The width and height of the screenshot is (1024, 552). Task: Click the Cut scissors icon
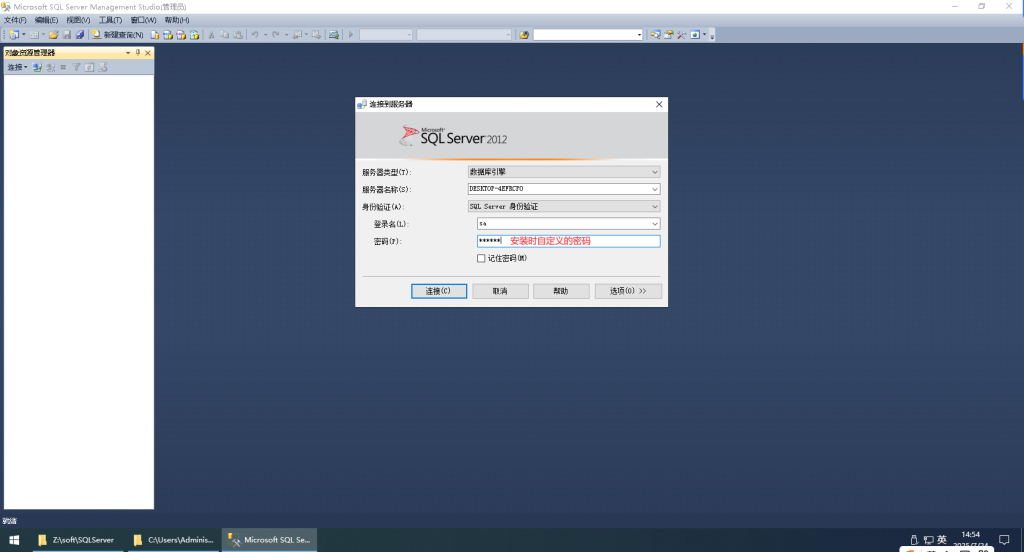211,35
